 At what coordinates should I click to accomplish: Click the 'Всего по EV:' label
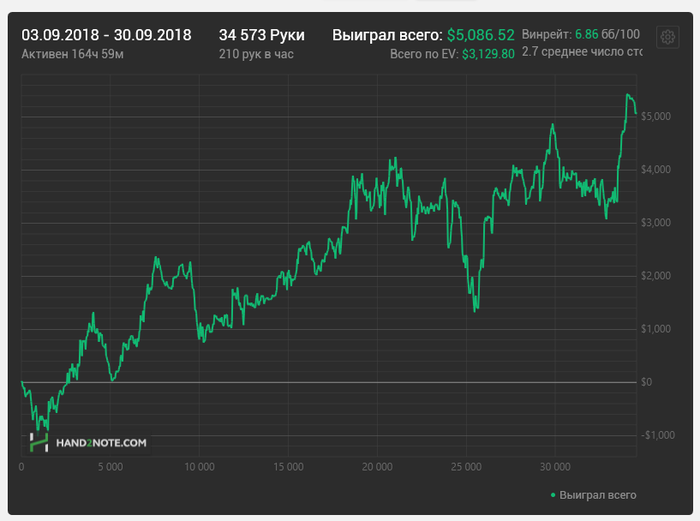424,54
